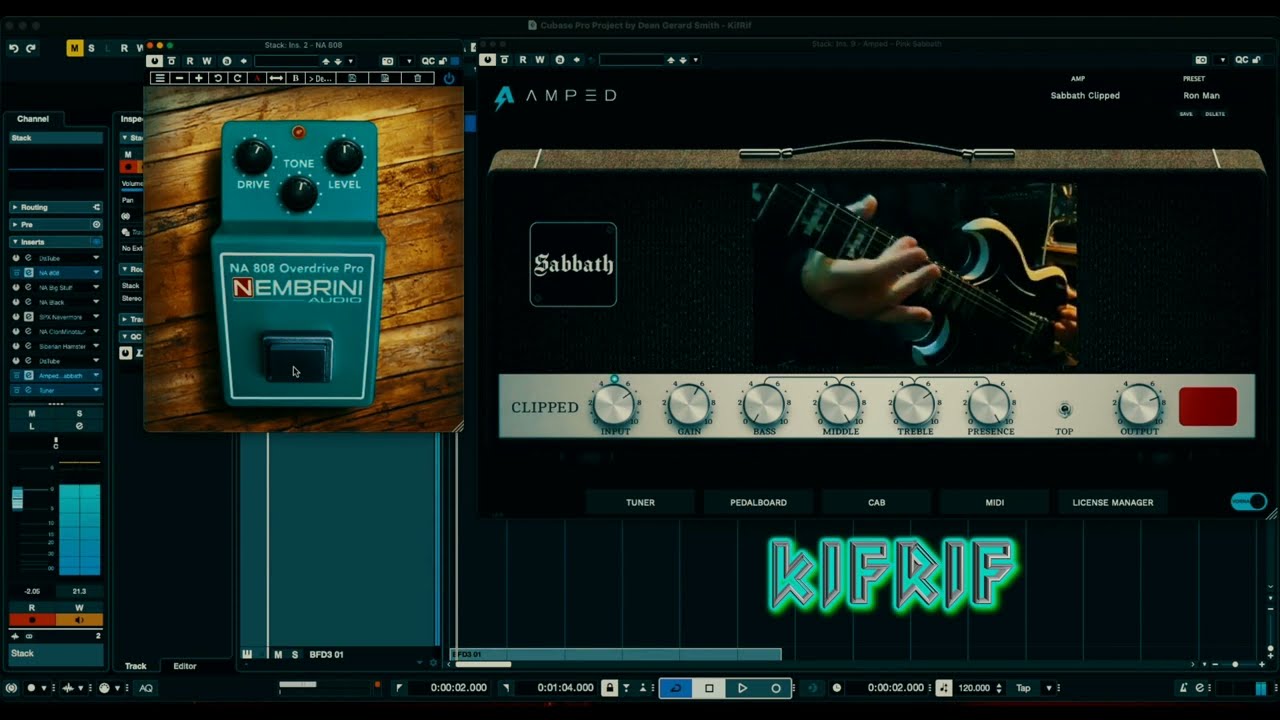Mute channel with strip M button
Viewport: 1280px width, 720px height.
pos(32,413)
